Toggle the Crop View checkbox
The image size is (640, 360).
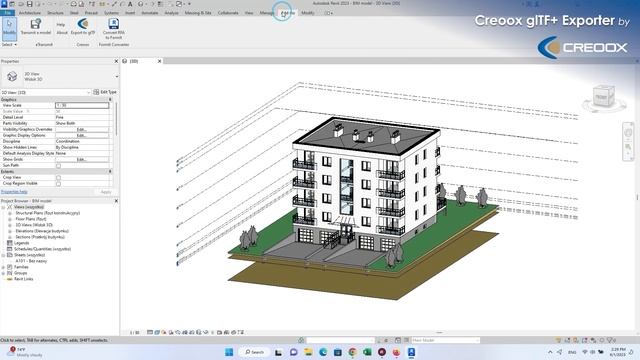click(x=58, y=178)
